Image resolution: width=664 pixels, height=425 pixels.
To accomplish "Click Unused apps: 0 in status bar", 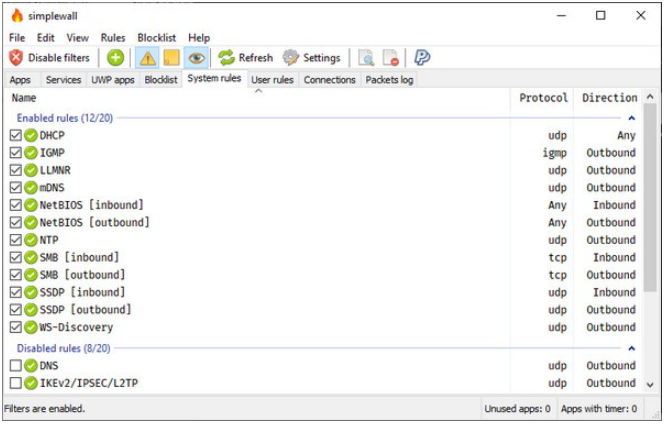I will (x=517, y=409).
